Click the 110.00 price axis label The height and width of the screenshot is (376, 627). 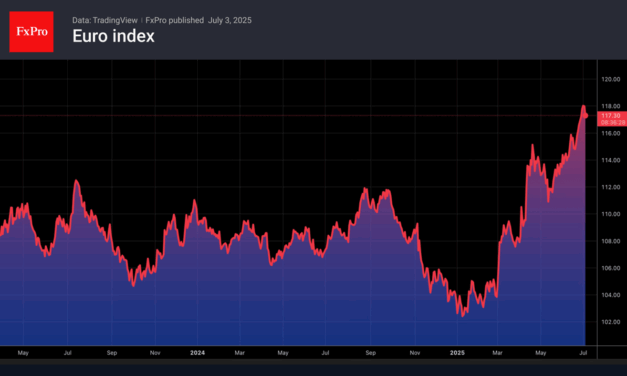pyautogui.click(x=611, y=214)
